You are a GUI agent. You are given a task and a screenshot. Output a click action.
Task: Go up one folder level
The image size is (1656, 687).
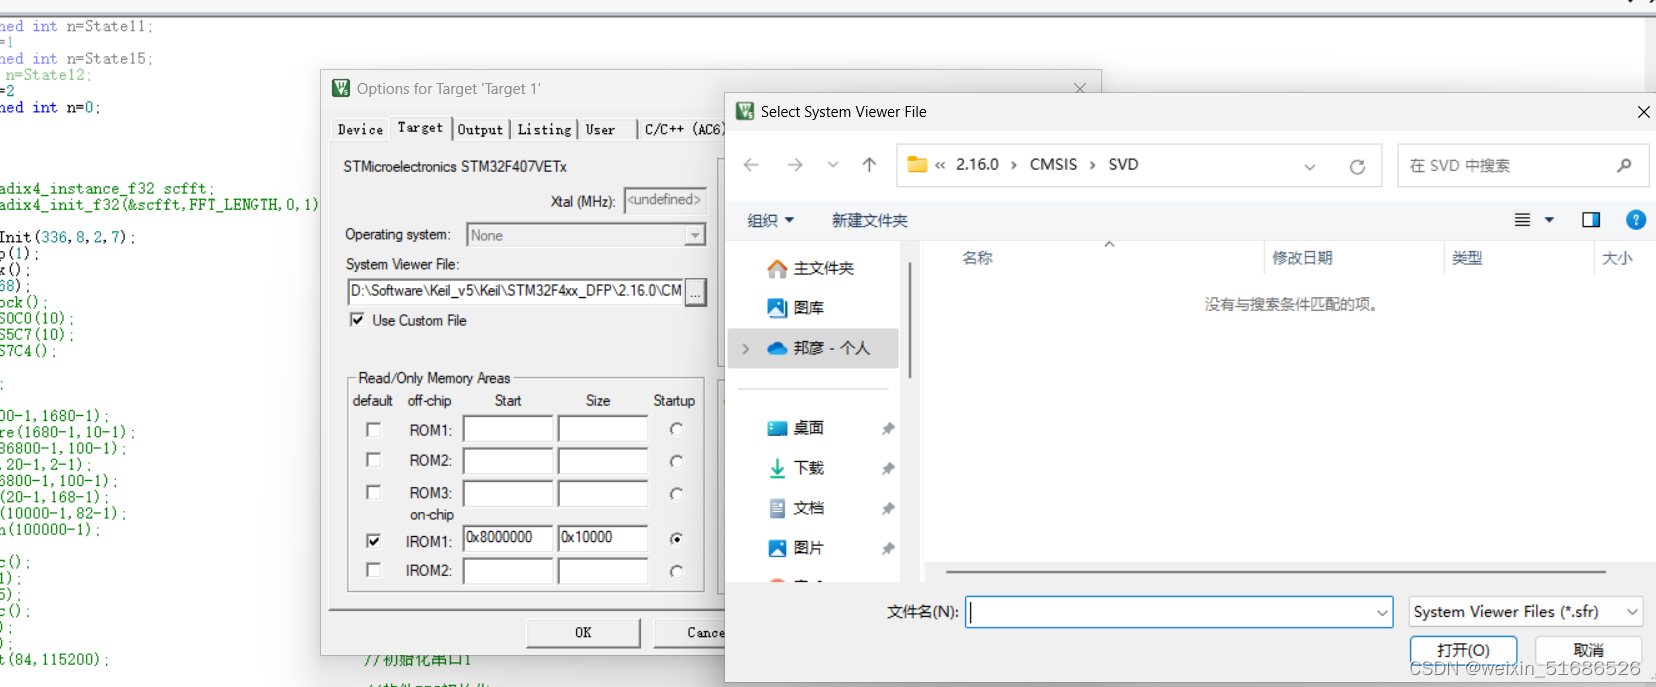point(869,165)
